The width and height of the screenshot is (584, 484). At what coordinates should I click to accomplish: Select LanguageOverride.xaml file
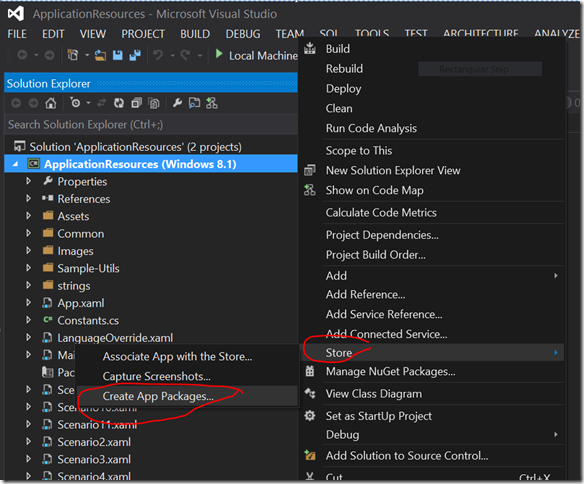click(x=115, y=338)
